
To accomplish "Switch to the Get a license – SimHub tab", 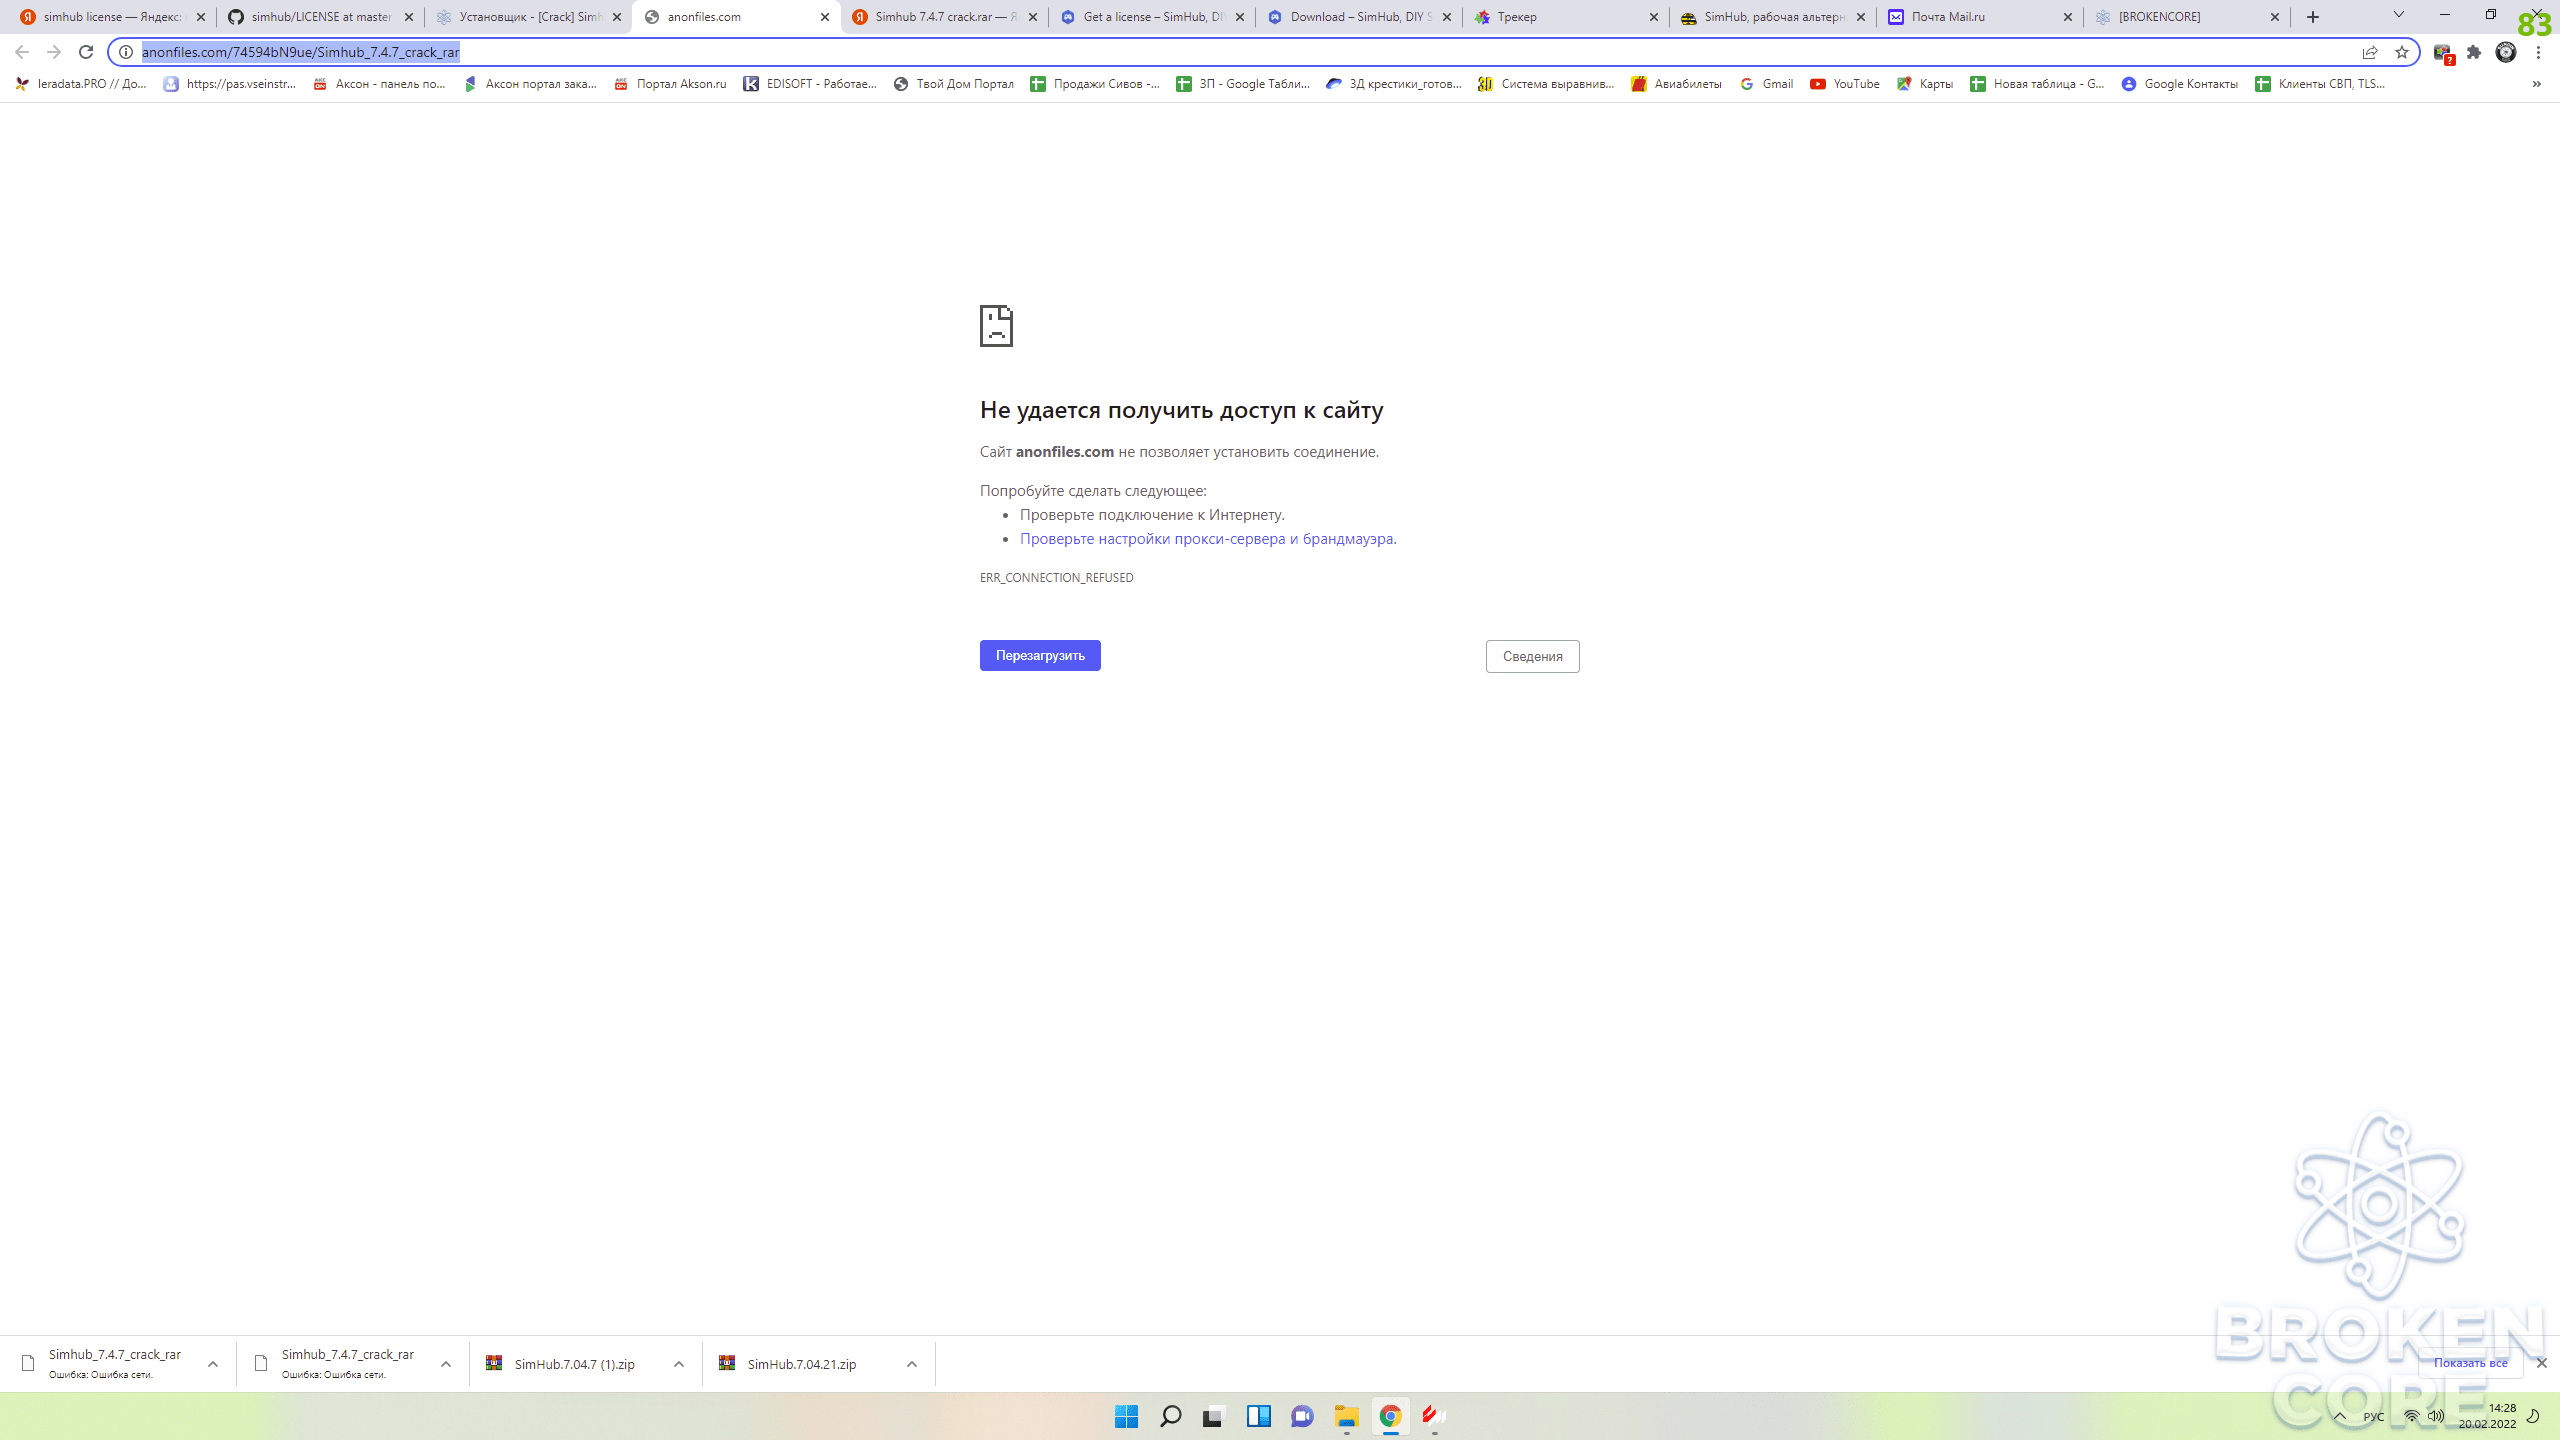I will pyautogui.click(x=1152, y=17).
